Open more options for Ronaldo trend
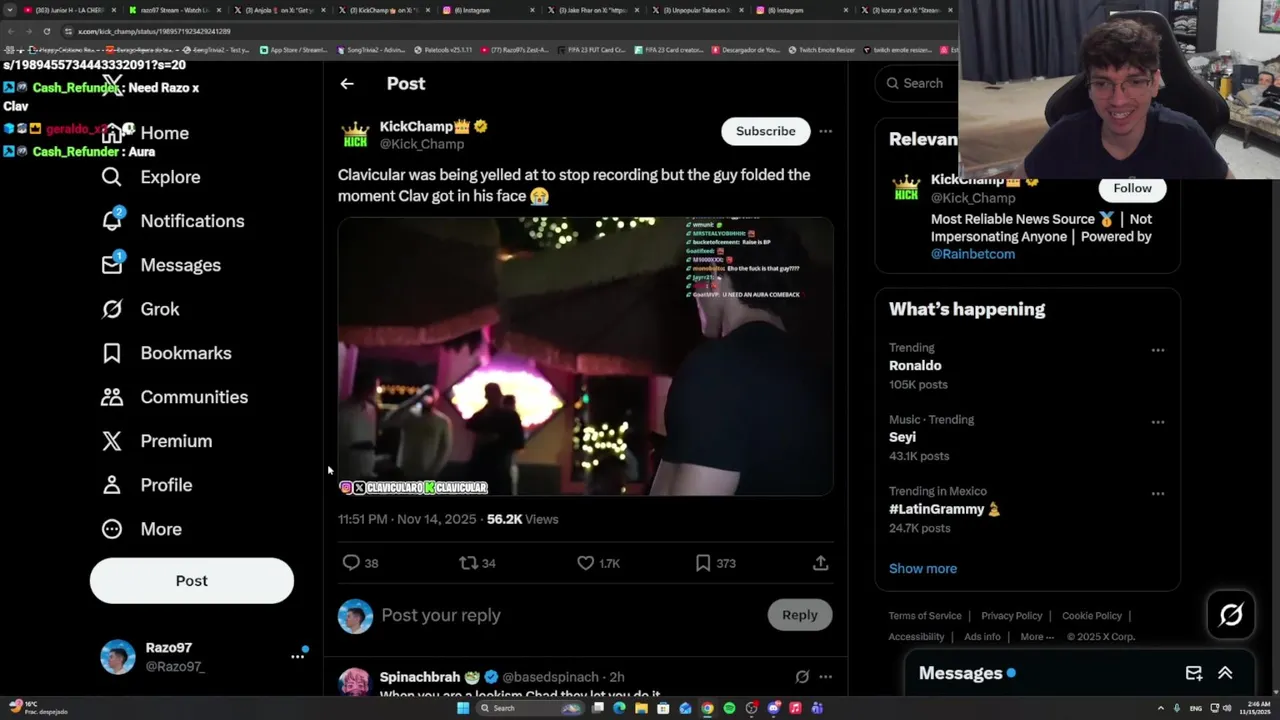The image size is (1280, 720). [1157, 350]
